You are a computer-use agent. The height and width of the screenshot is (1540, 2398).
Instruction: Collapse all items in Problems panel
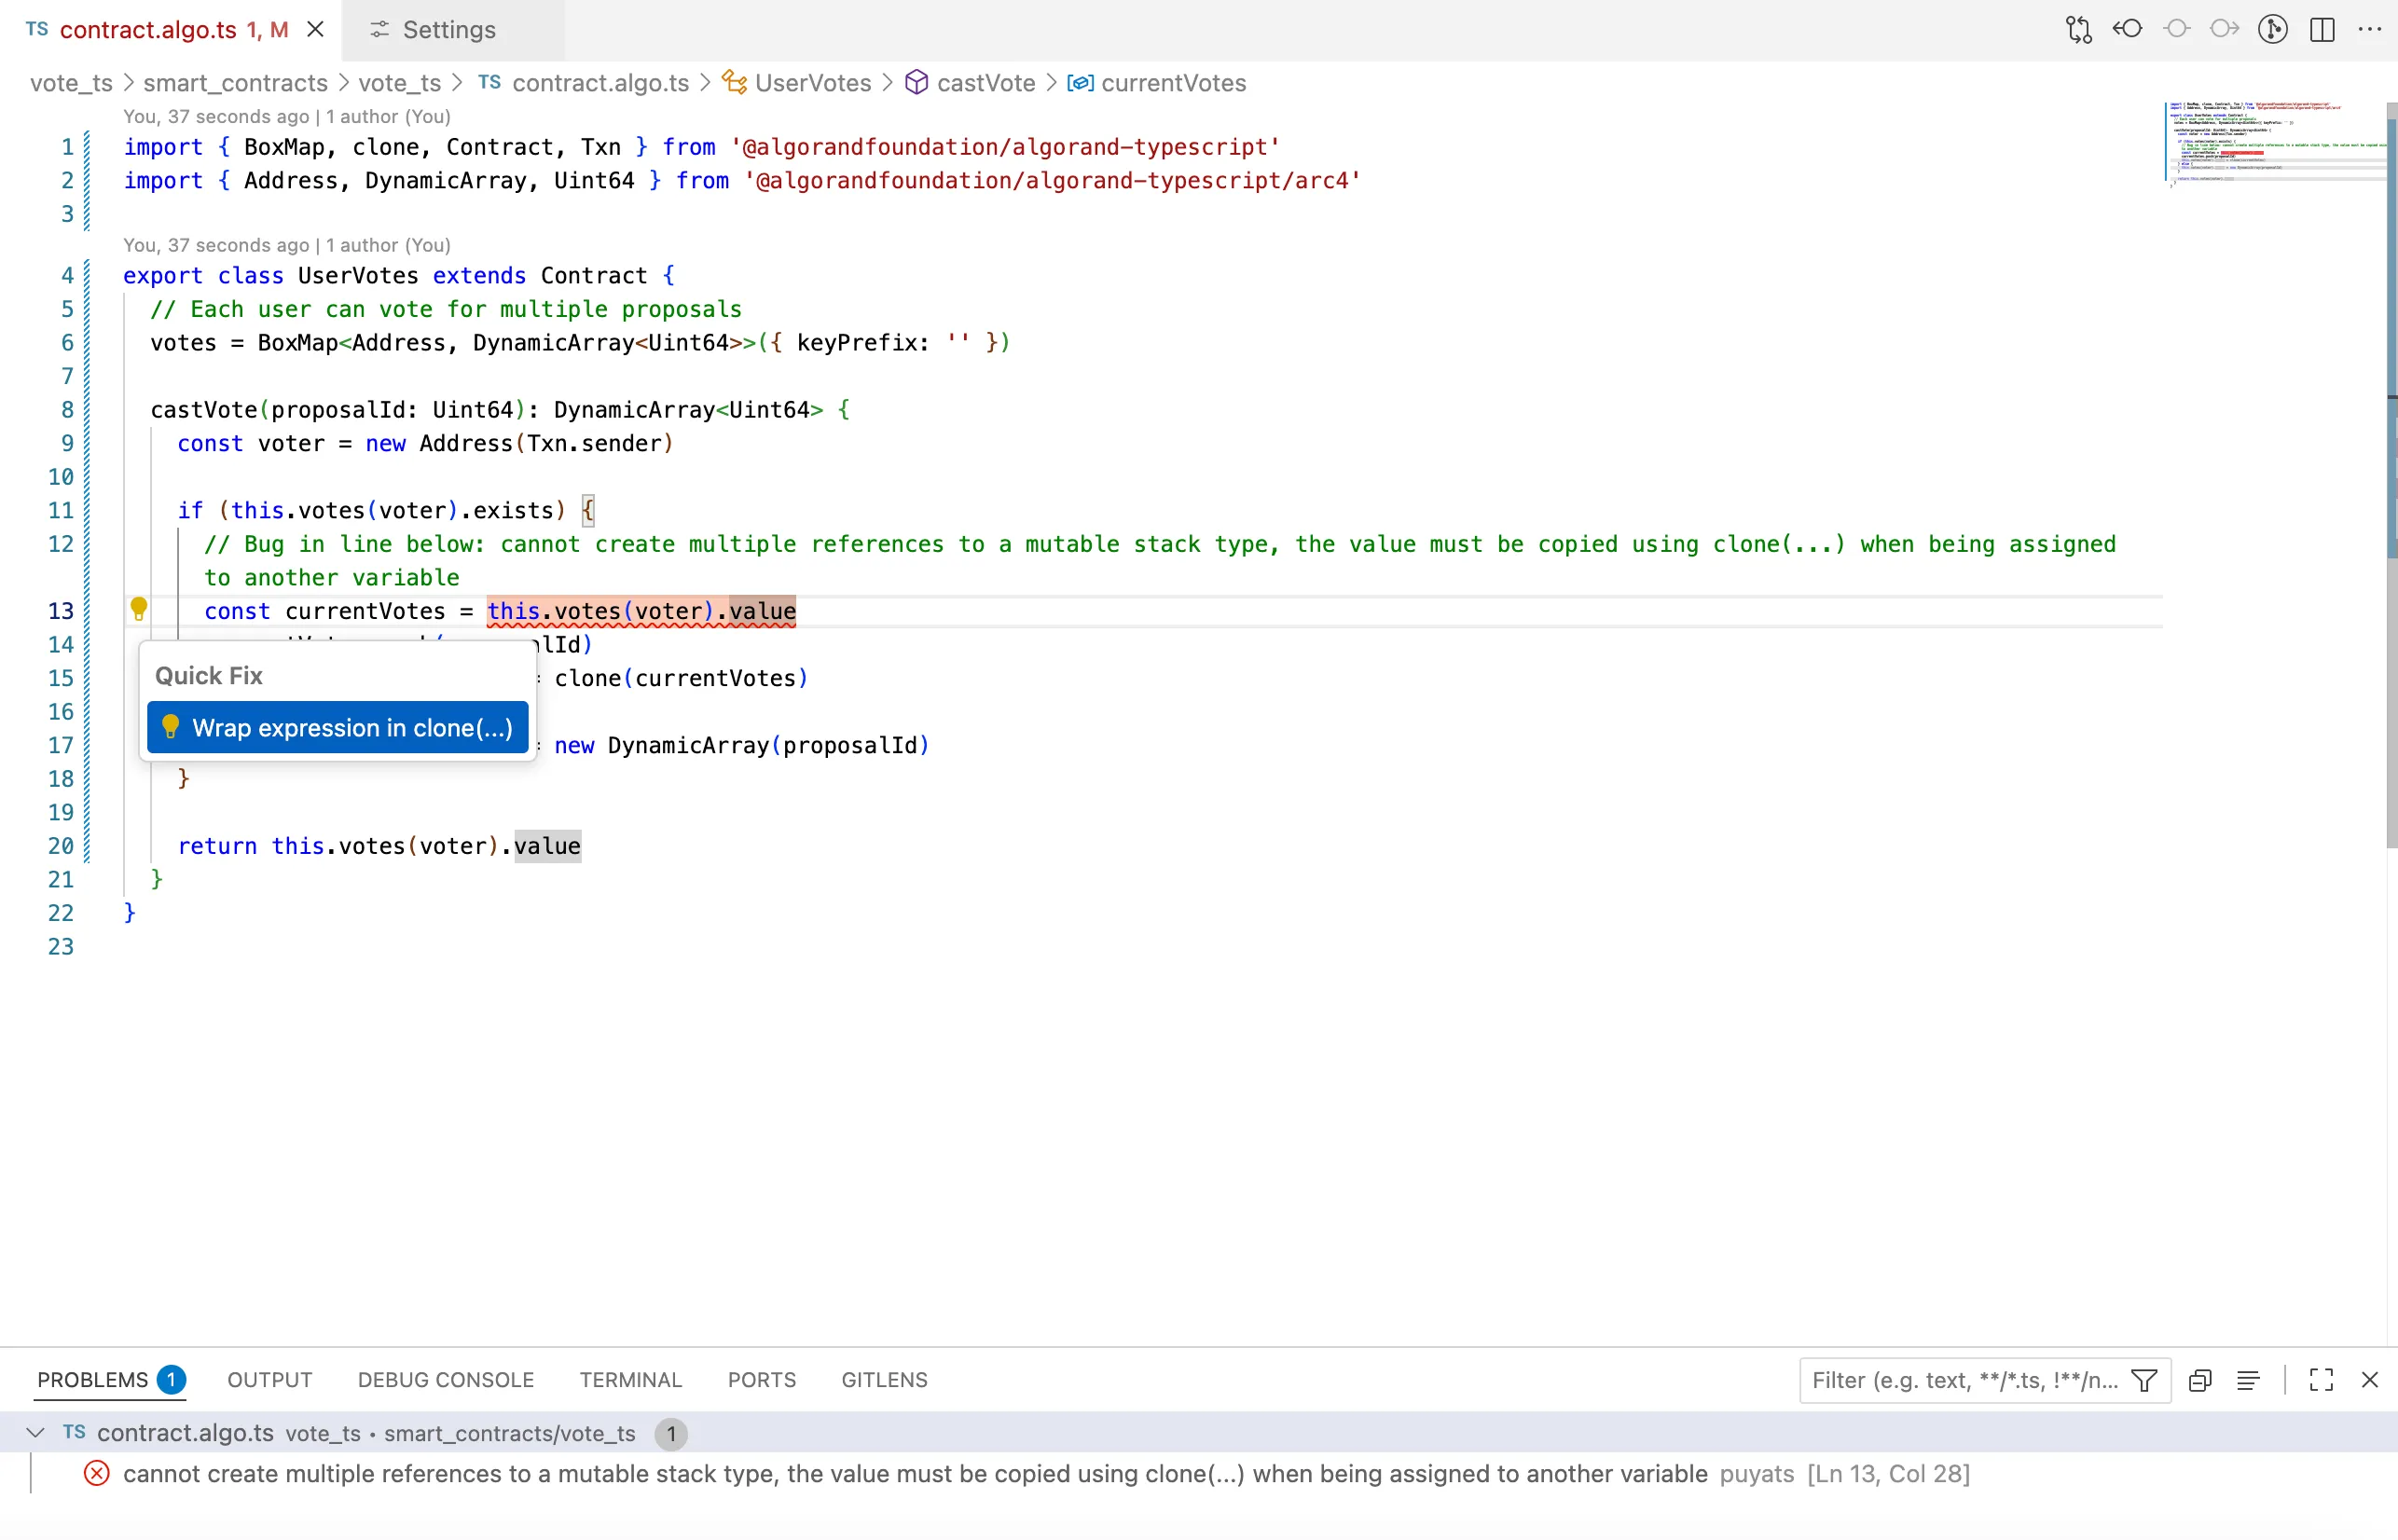click(x=2200, y=1380)
